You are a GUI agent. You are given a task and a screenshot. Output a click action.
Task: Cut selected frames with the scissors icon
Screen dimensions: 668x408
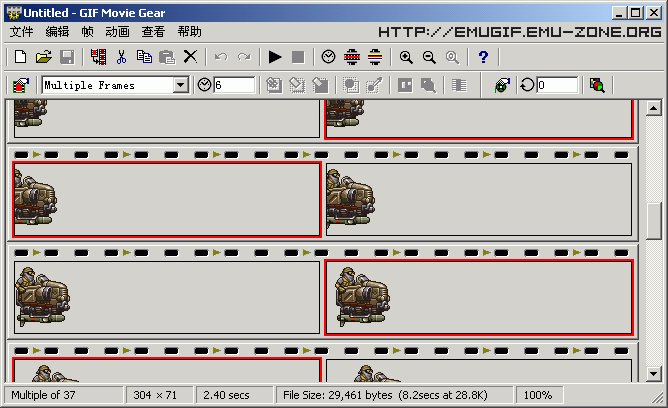tap(121, 57)
